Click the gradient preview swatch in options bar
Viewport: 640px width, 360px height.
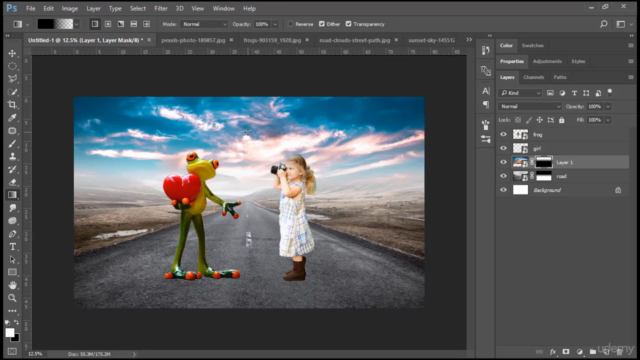coord(56,24)
